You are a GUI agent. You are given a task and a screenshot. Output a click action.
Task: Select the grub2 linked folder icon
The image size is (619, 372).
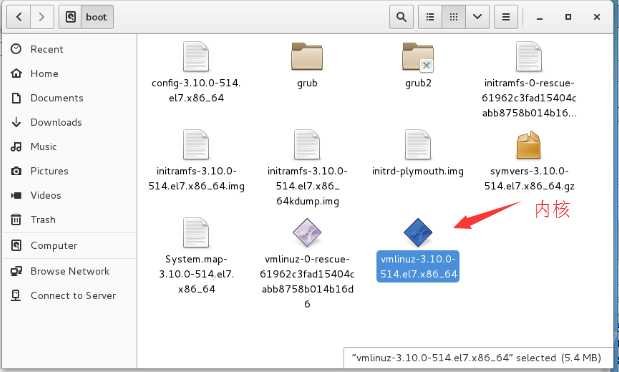tap(418, 57)
